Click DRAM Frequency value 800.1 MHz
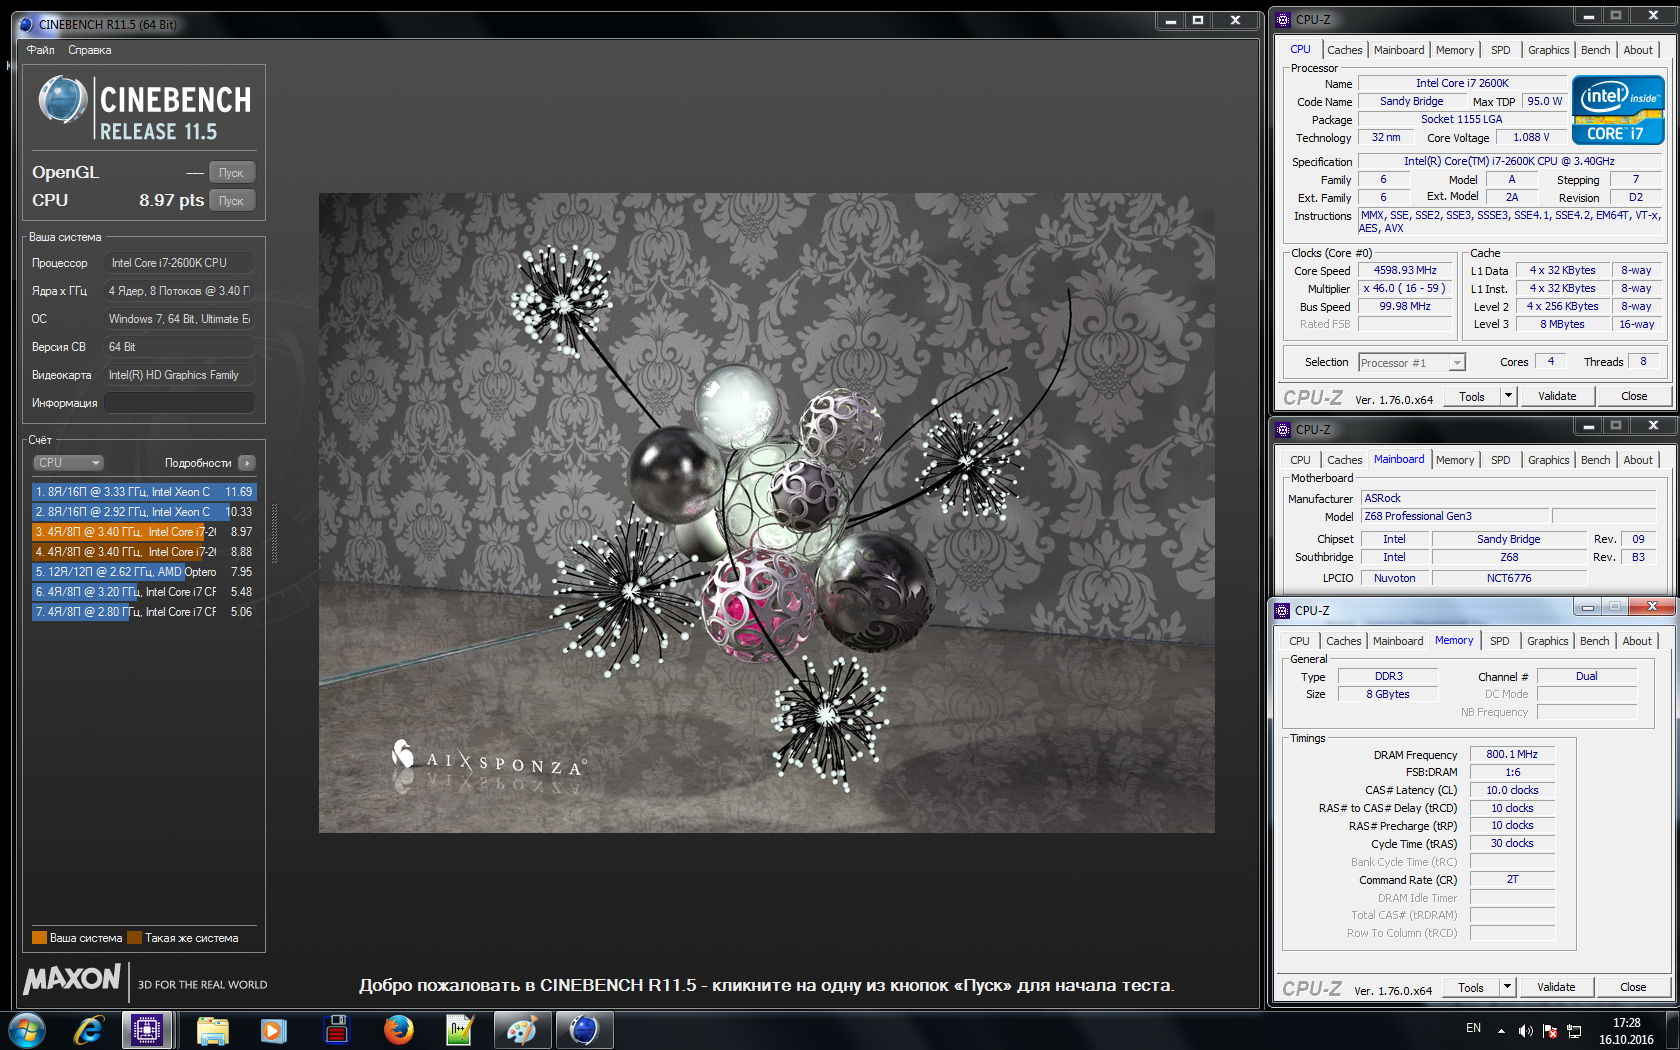1680x1050 pixels. tap(1512, 755)
